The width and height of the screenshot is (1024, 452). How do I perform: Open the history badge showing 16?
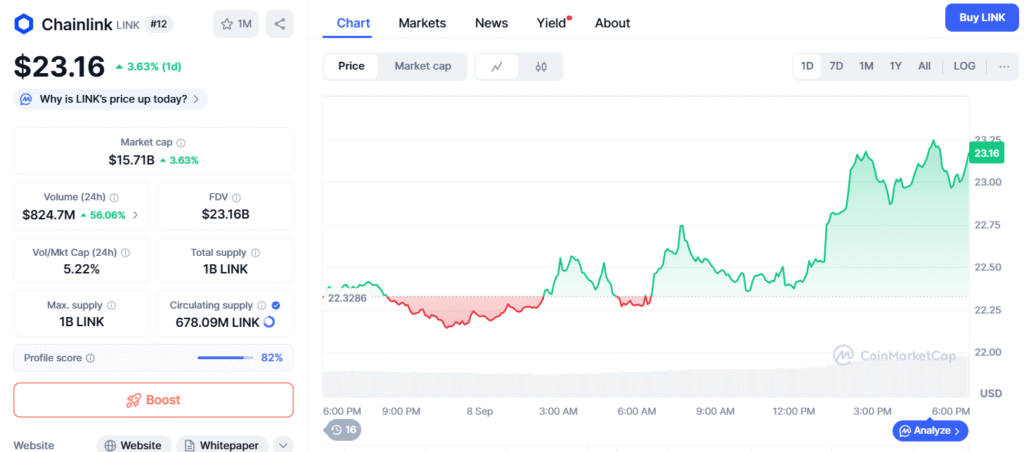point(343,430)
